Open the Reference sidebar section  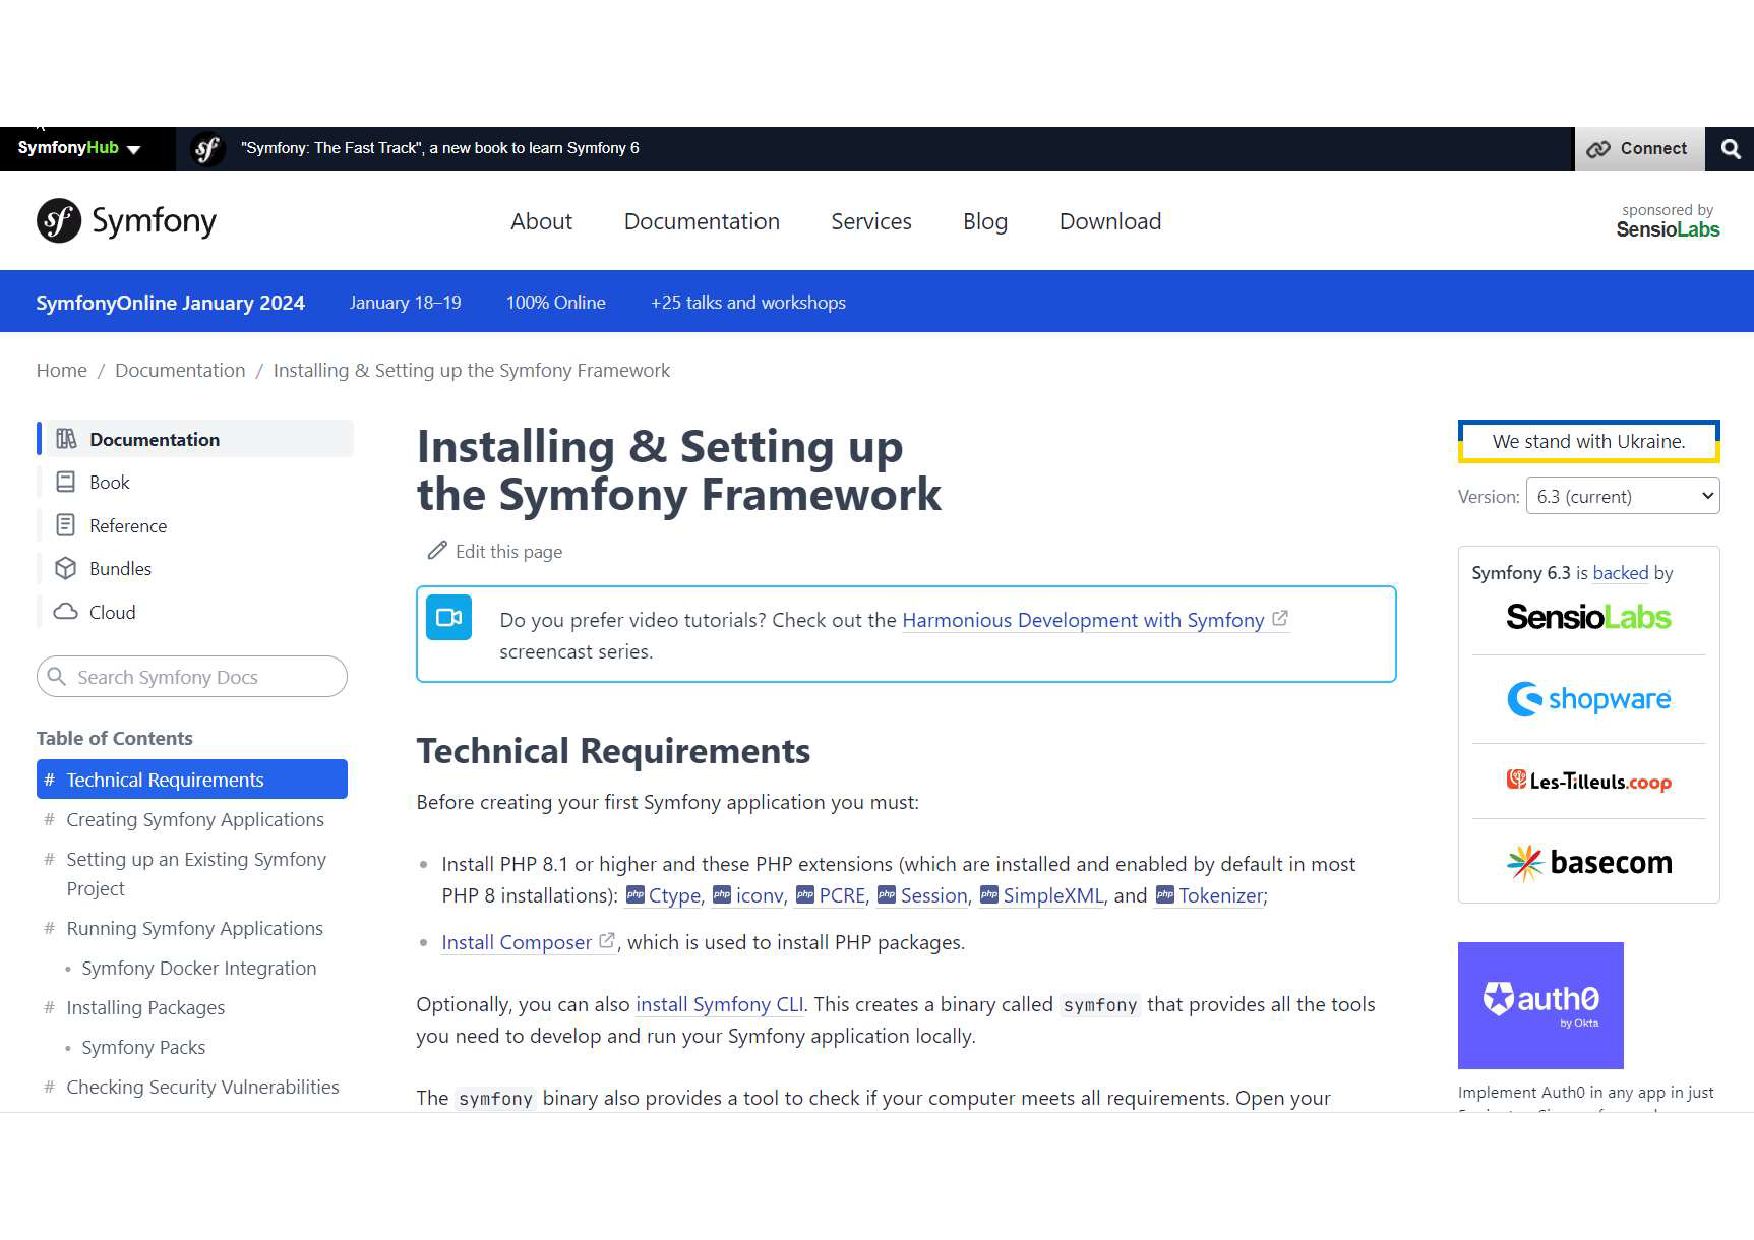click(128, 525)
